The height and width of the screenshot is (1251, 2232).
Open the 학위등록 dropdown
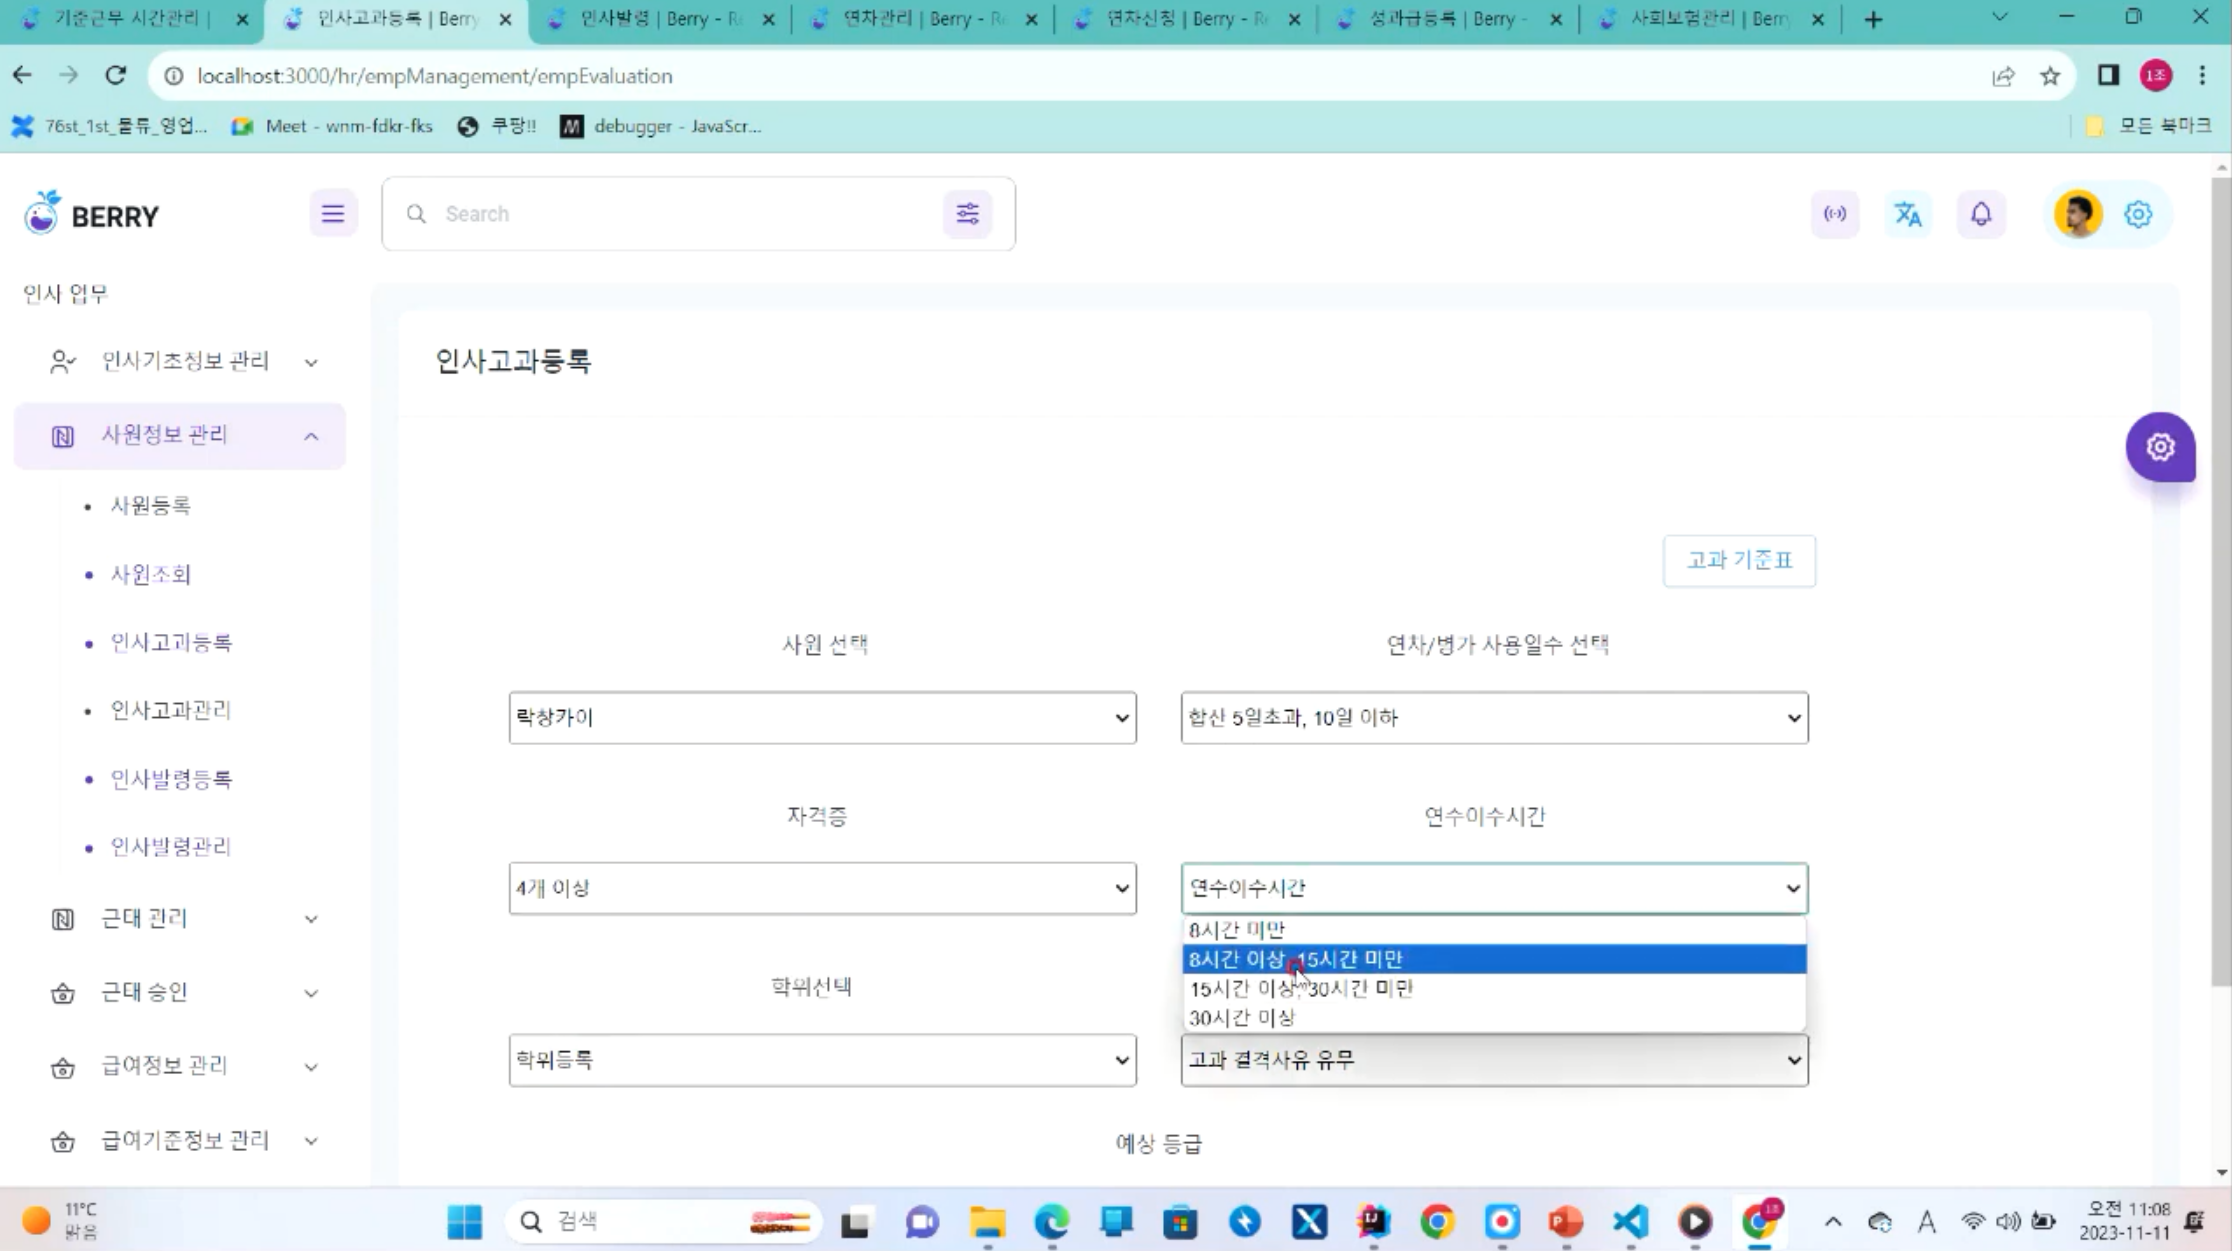pos(822,1060)
